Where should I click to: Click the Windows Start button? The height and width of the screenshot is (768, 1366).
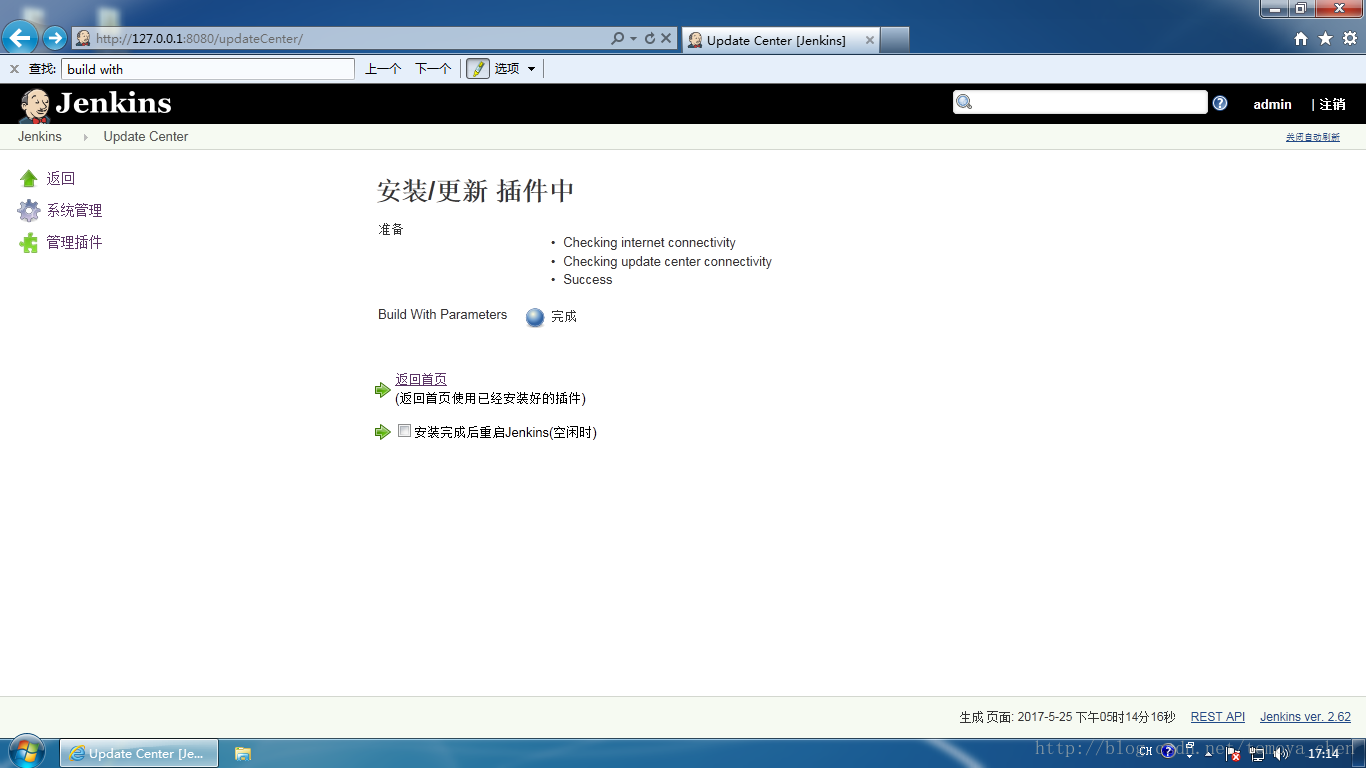pos(28,753)
